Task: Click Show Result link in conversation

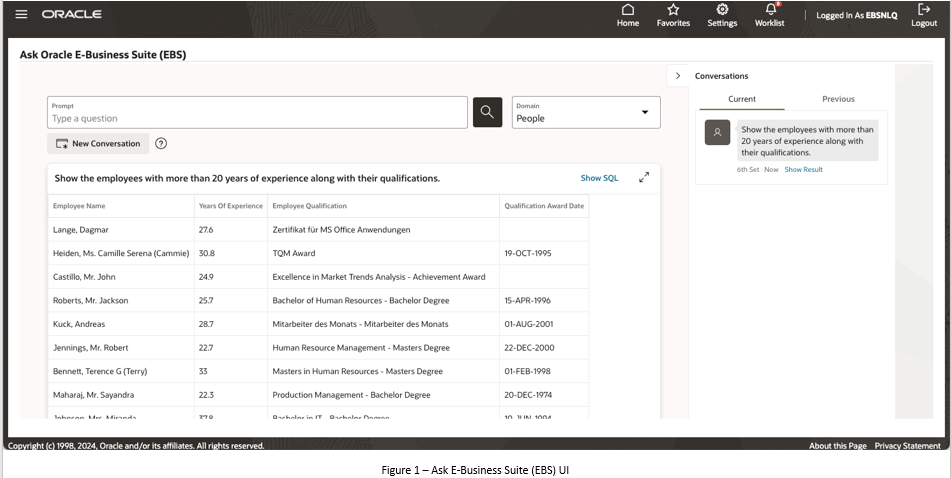Action: (803, 170)
